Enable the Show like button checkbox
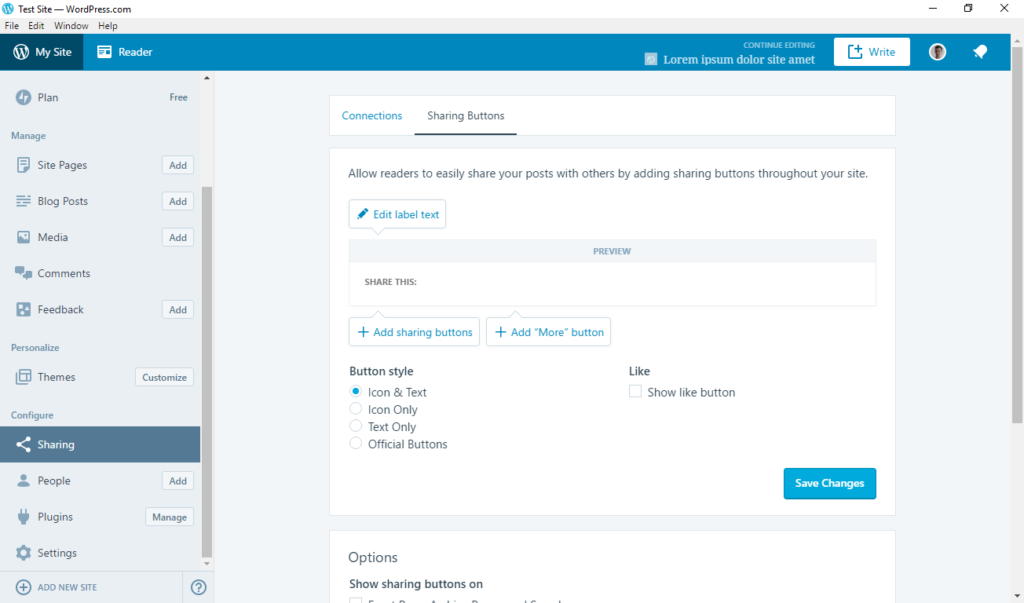 pos(635,392)
